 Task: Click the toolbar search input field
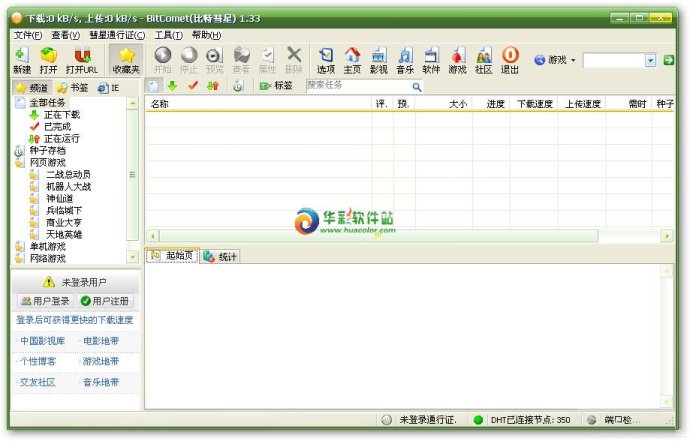pyautogui.click(x=614, y=60)
